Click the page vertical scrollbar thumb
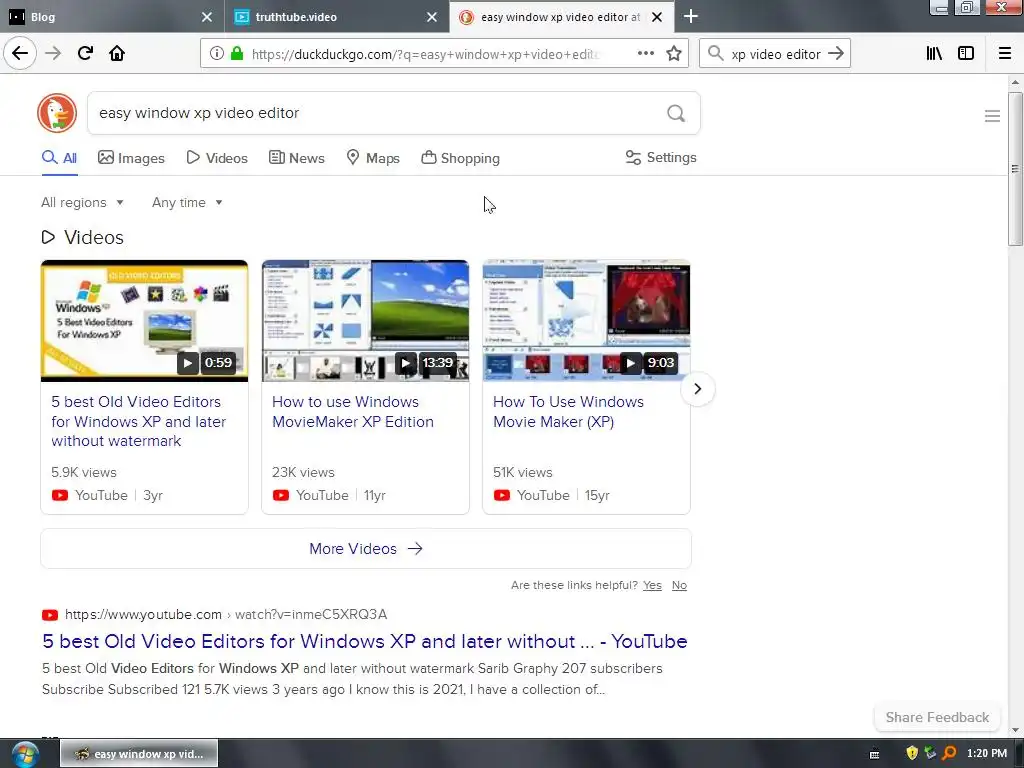Screen dimensions: 1024x768 tap(1015, 169)
